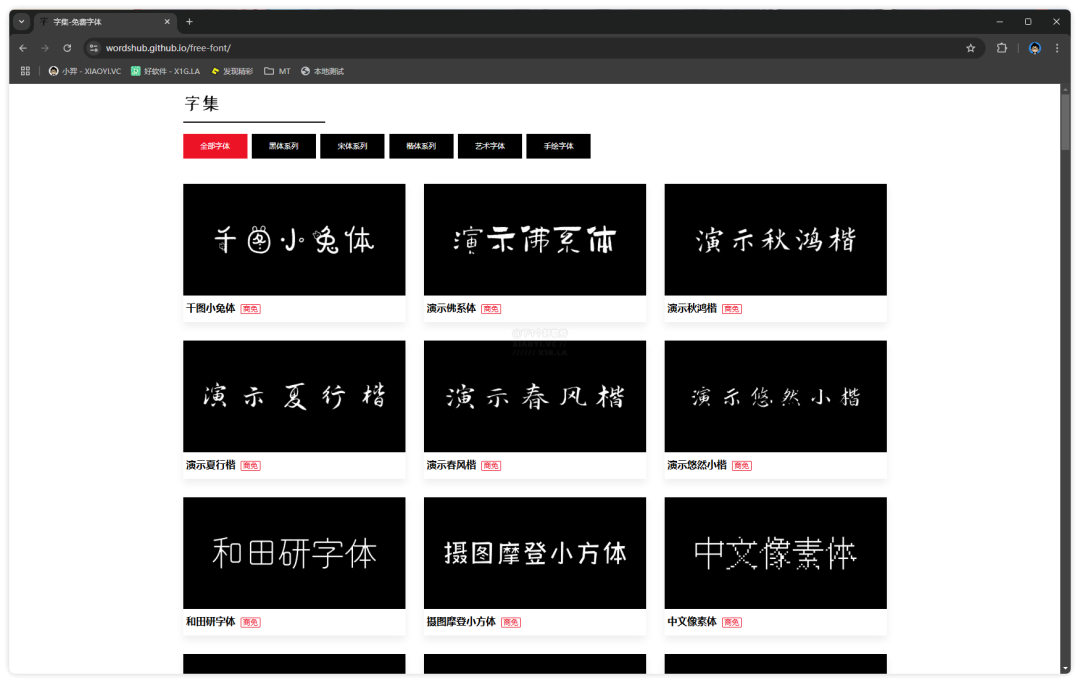Expand the tab search dropdown arrow
This screenshot has height=683, width=1080.
(21, 21)
